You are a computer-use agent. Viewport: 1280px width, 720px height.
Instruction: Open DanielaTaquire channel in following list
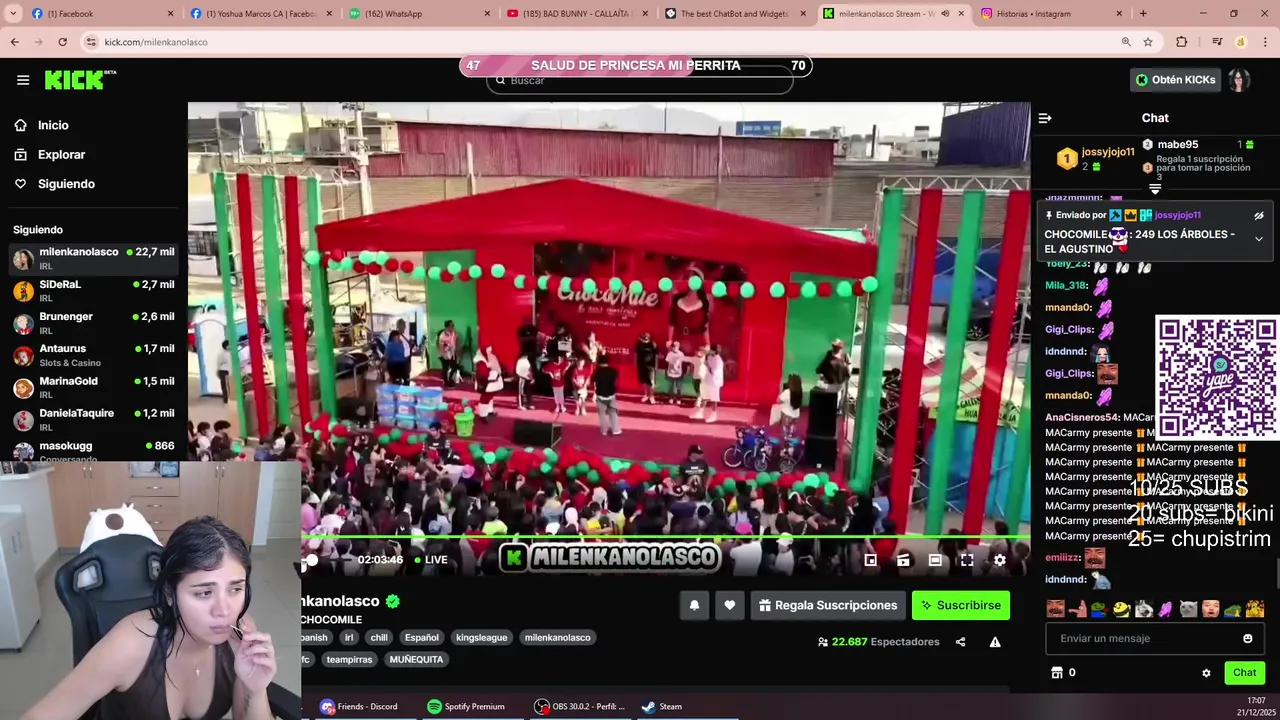click(x=94, y=418)
